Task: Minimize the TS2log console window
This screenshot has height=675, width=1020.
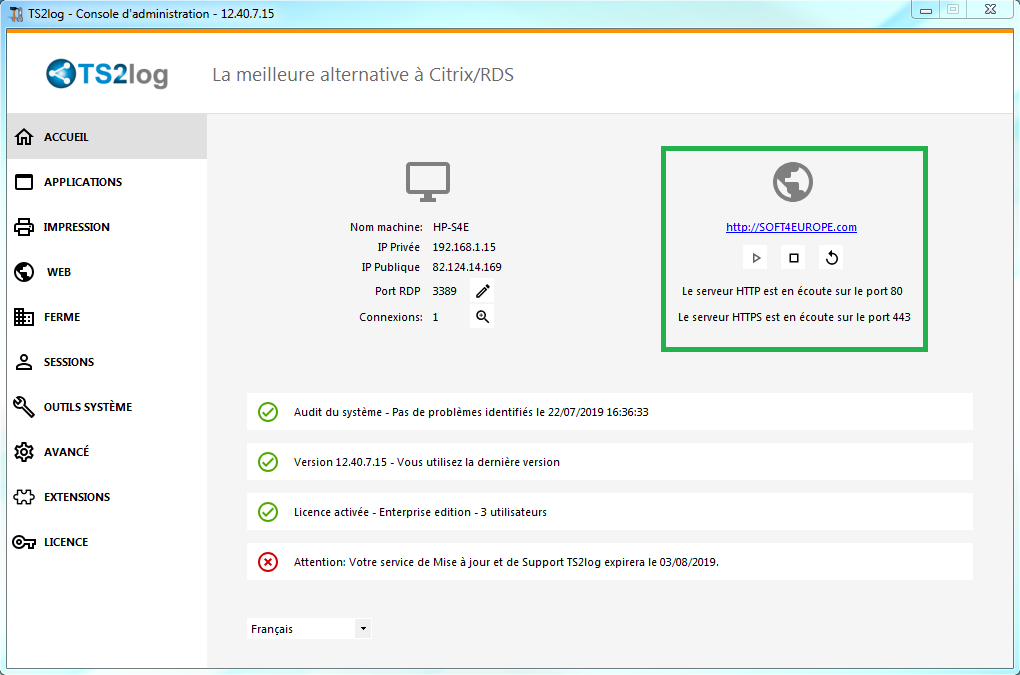Action: click(926, 10)
